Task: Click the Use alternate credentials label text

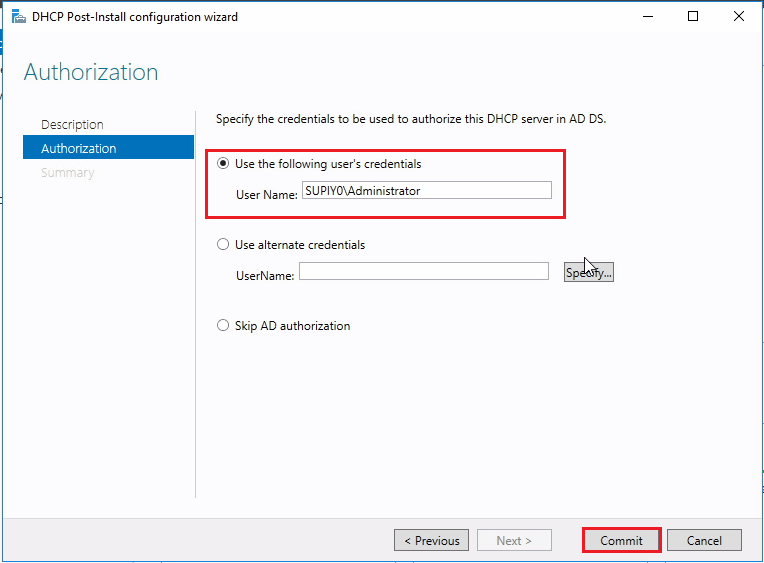Action: click(x=300, y=245)
